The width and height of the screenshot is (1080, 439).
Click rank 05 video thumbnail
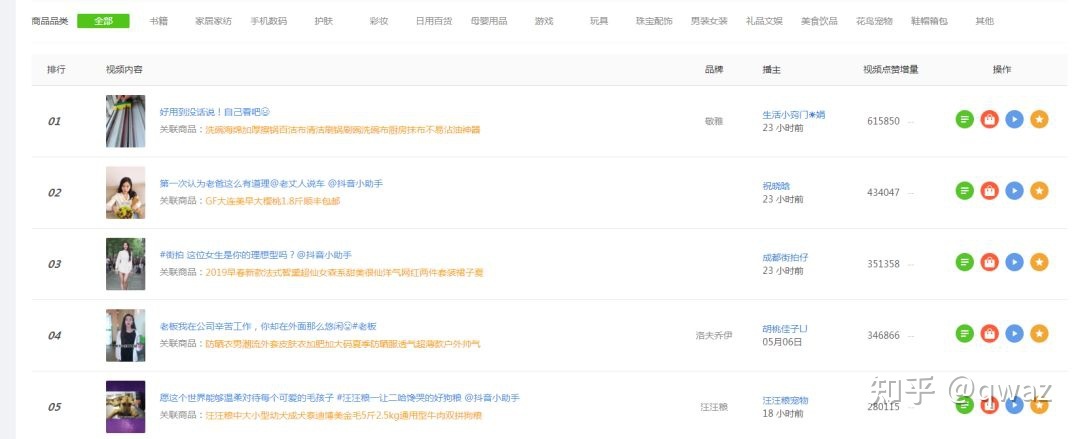point(125,407)
